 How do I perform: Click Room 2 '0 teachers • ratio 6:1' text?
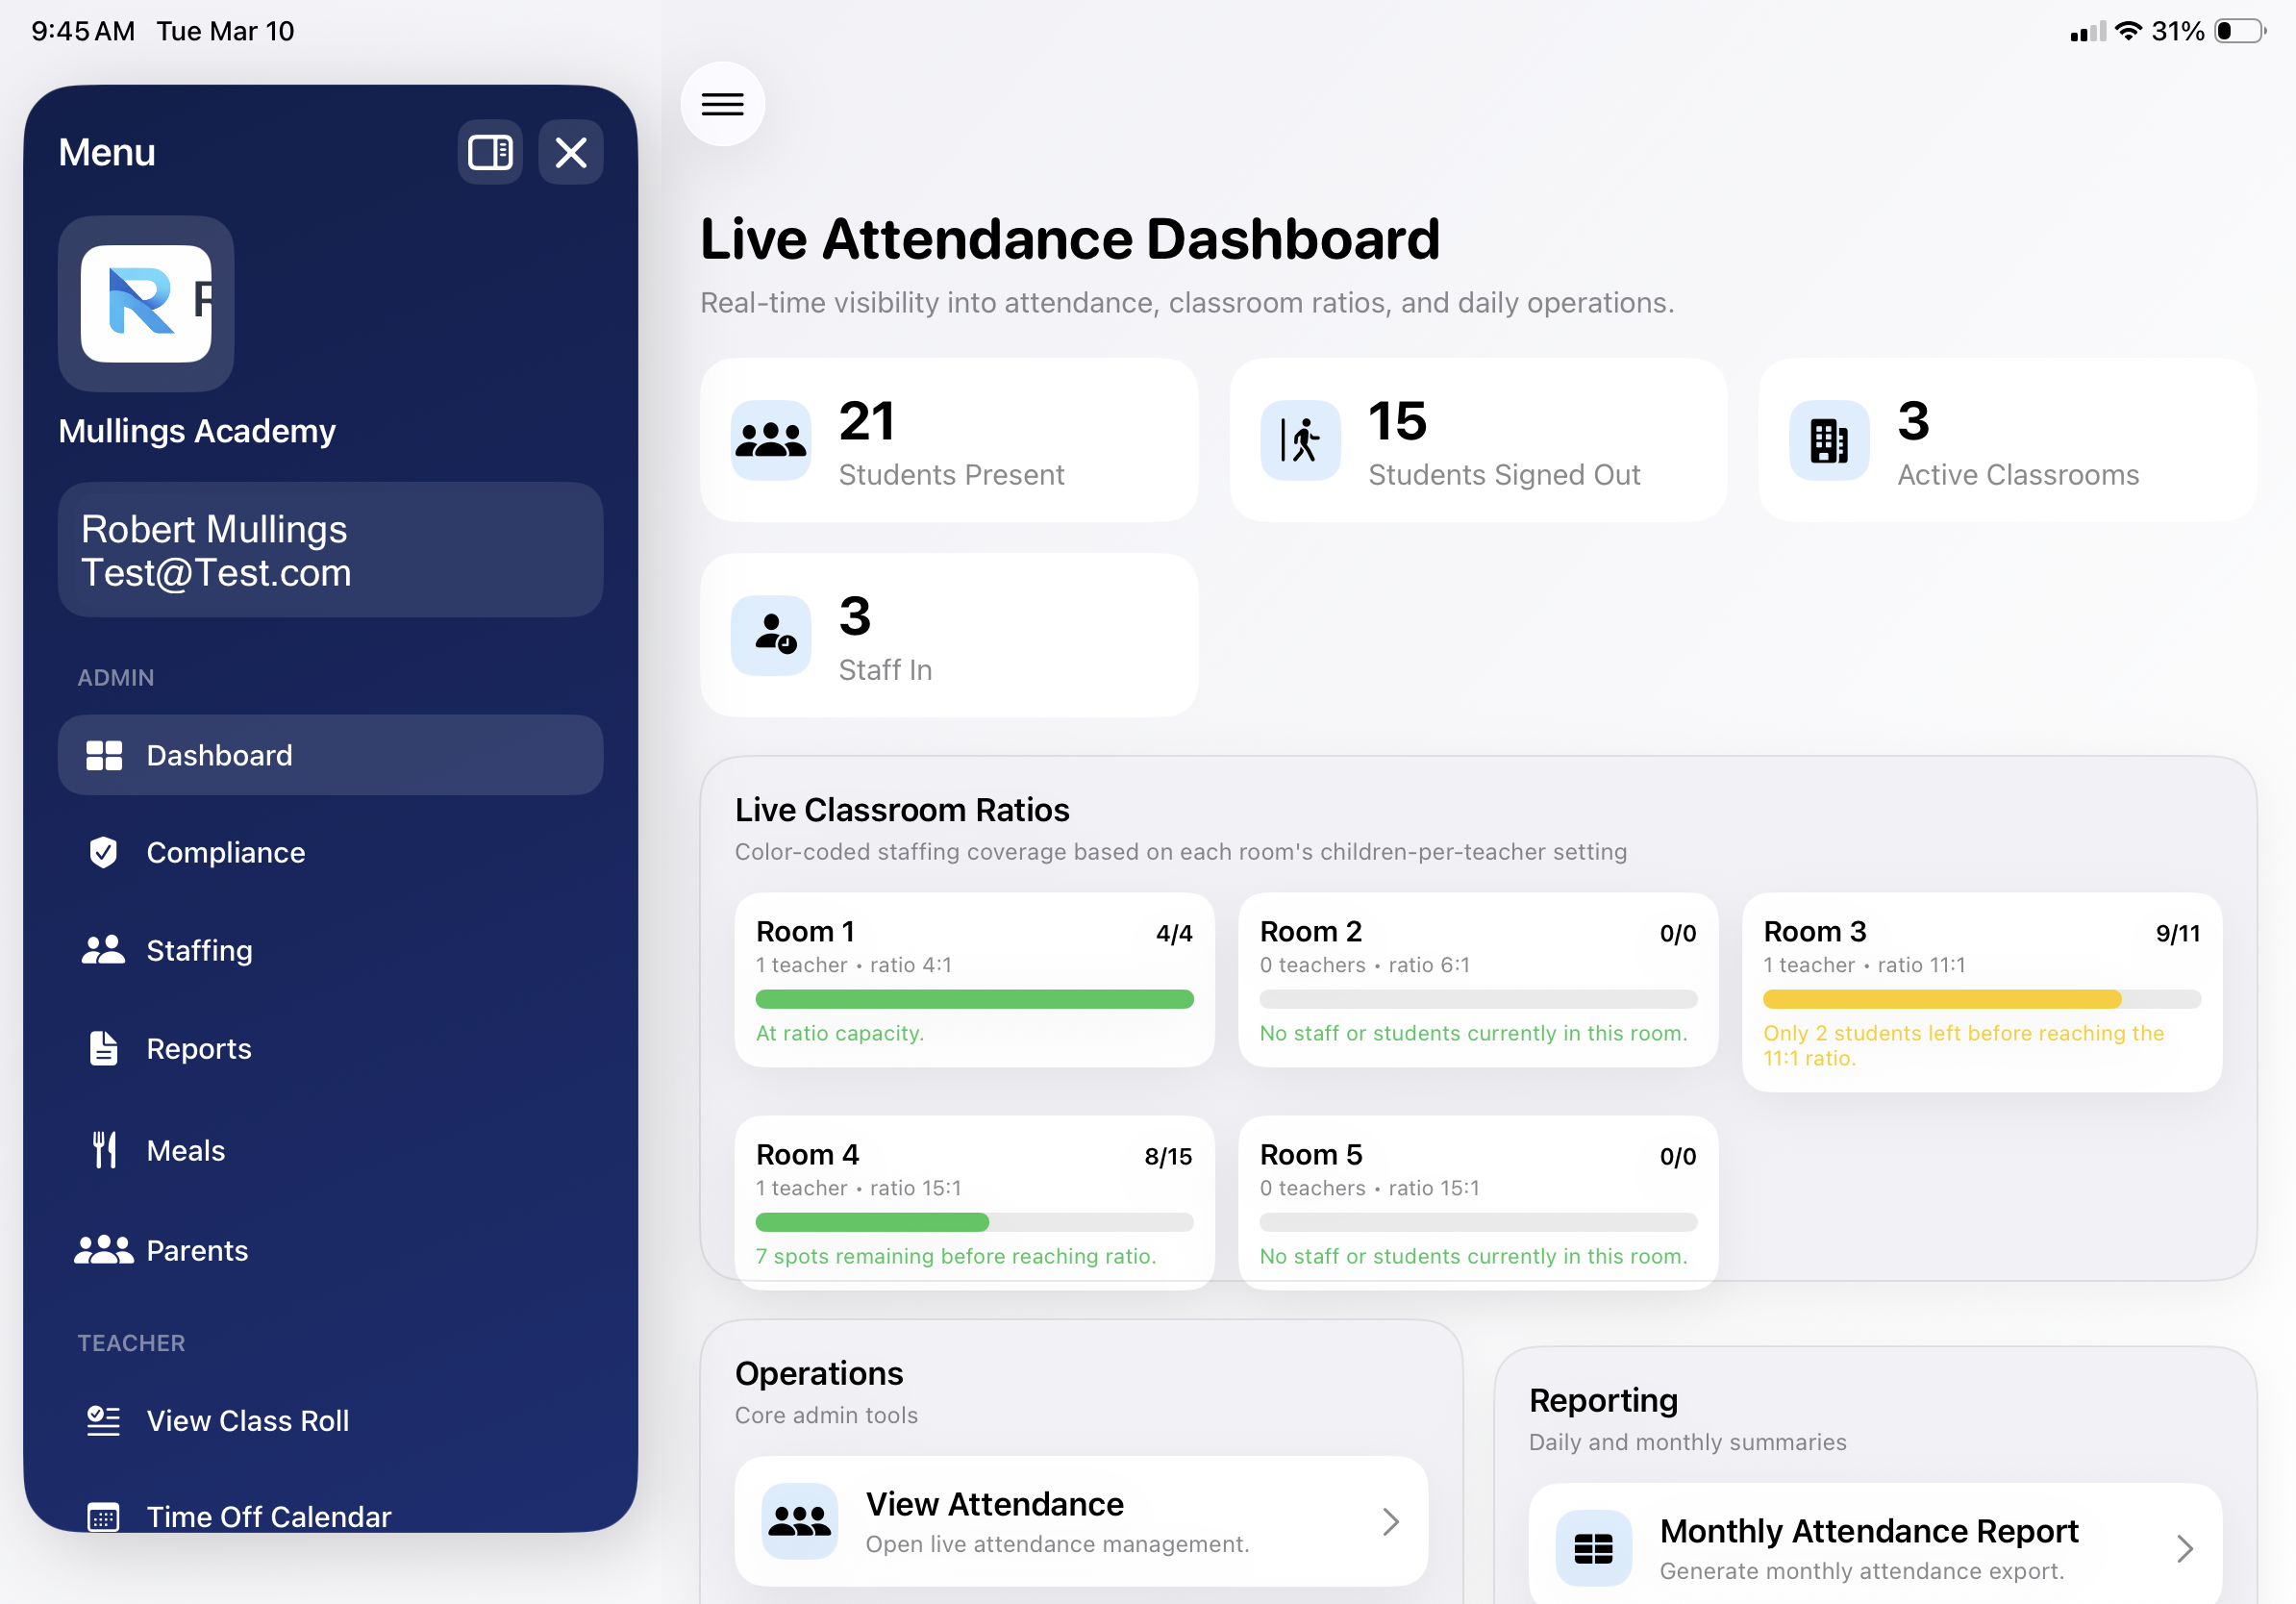pos(1365,965)
